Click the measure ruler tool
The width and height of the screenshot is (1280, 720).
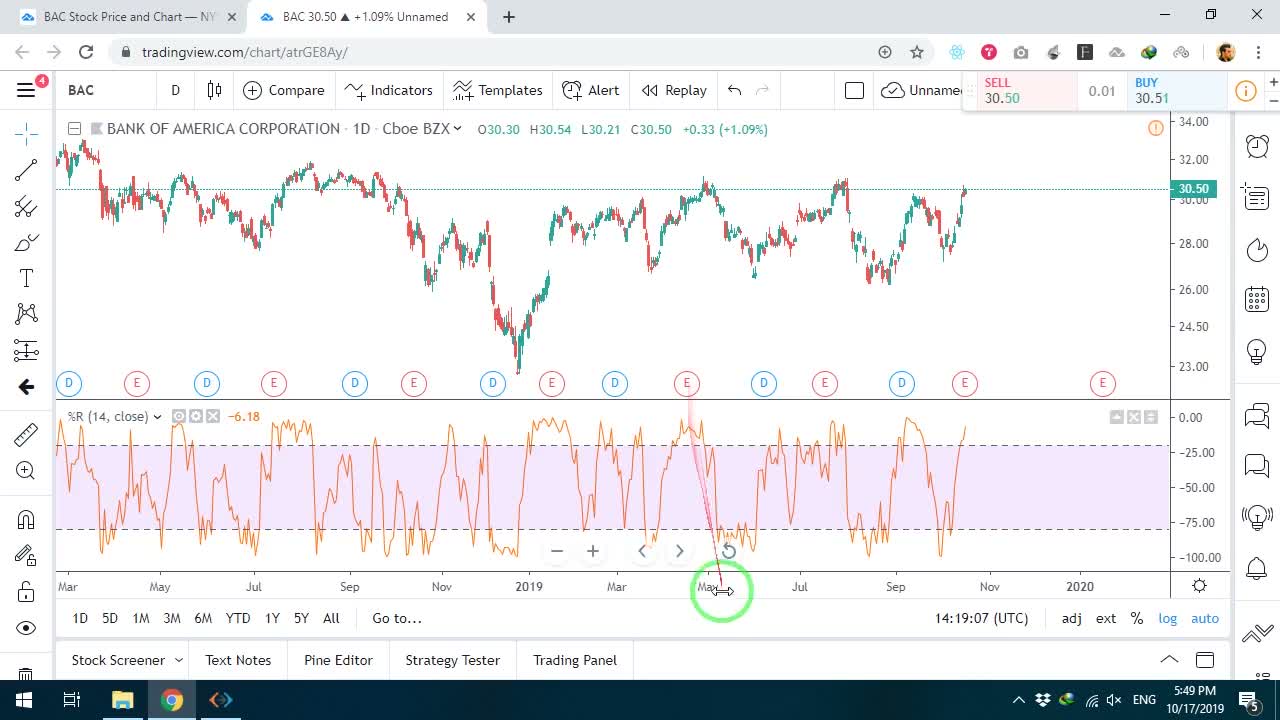pyautogui.click(x=26, y=434)
